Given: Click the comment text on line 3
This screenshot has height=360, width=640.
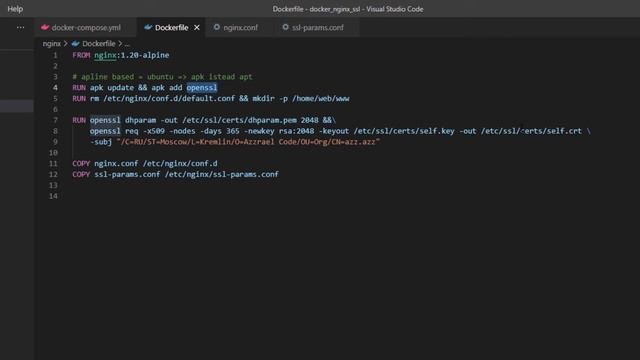Looking at the screenshot, I should click(162, 77).
